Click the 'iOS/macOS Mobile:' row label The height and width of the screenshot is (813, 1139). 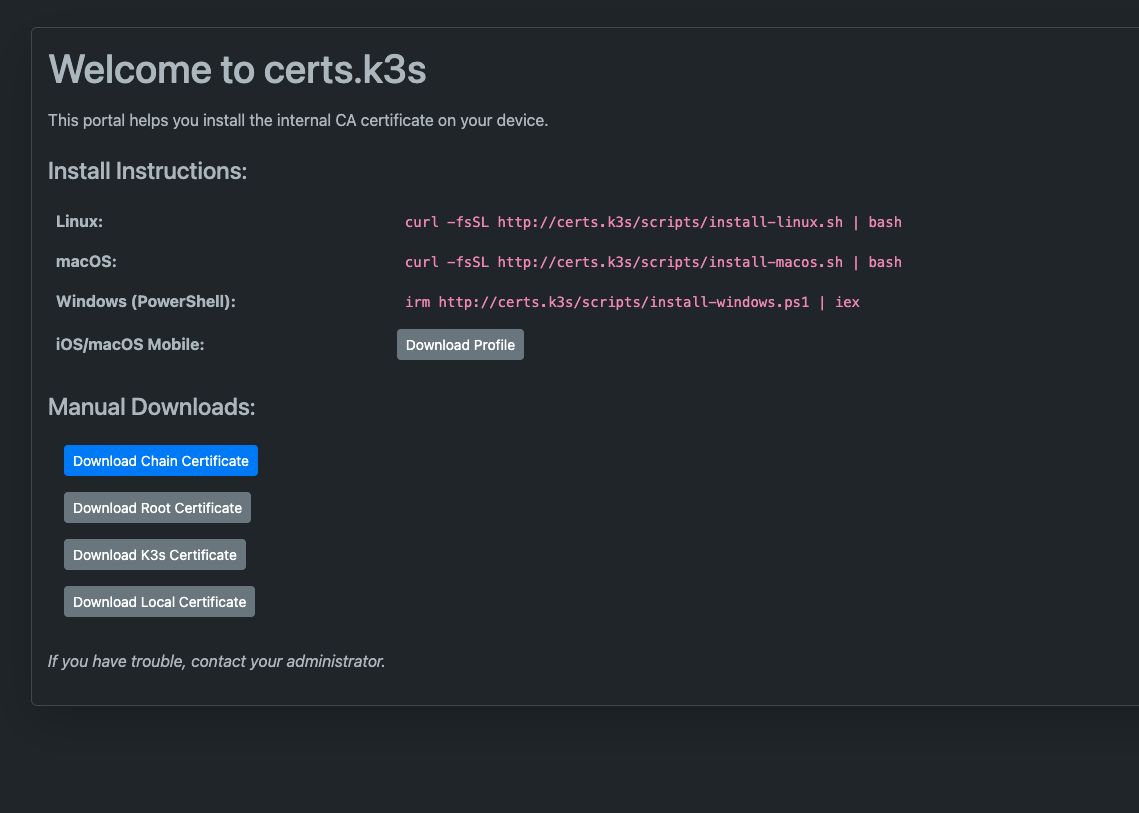point(130,344)
